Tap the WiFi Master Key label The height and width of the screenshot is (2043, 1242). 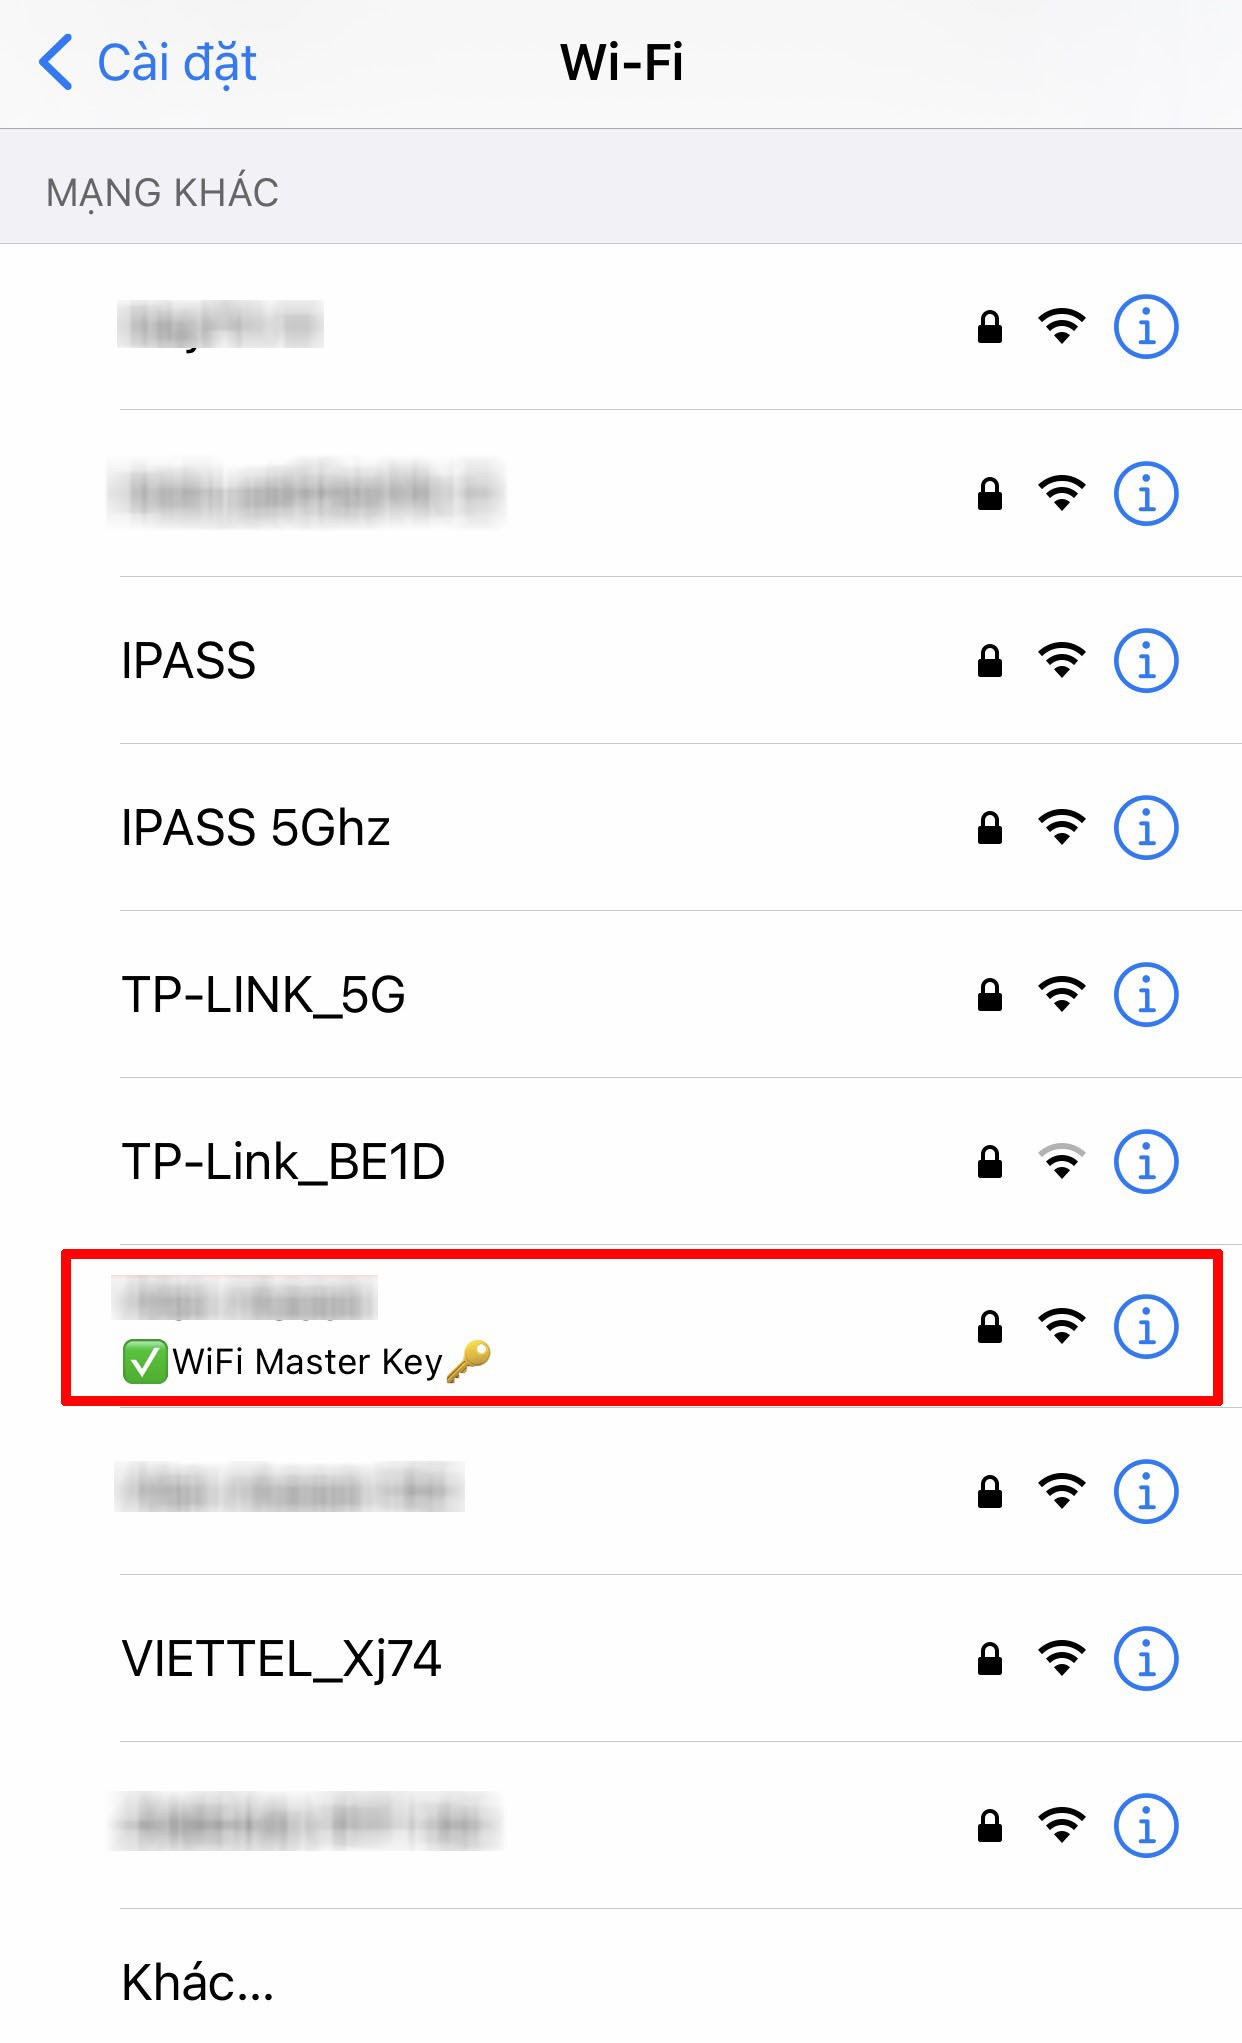(x=307, y=1362)
